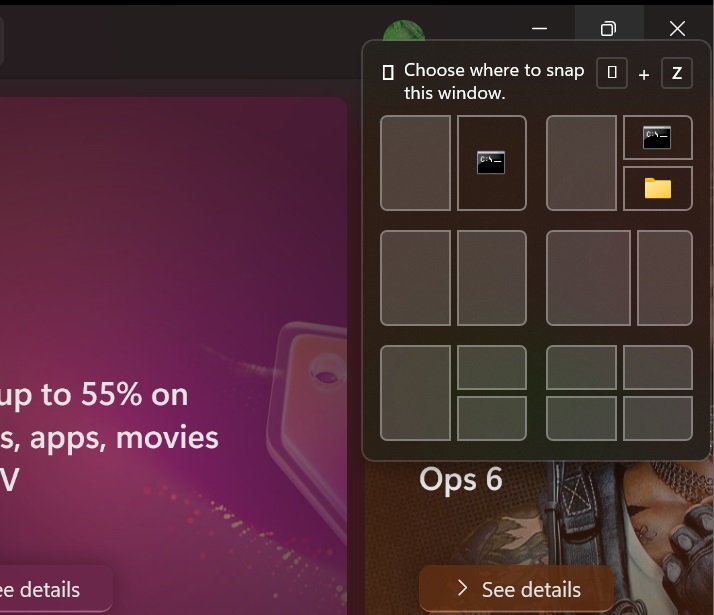714x615 pixels.
Task: Click the Command Prompt icon in the two-column snap layout
Action: coord(491,163)
